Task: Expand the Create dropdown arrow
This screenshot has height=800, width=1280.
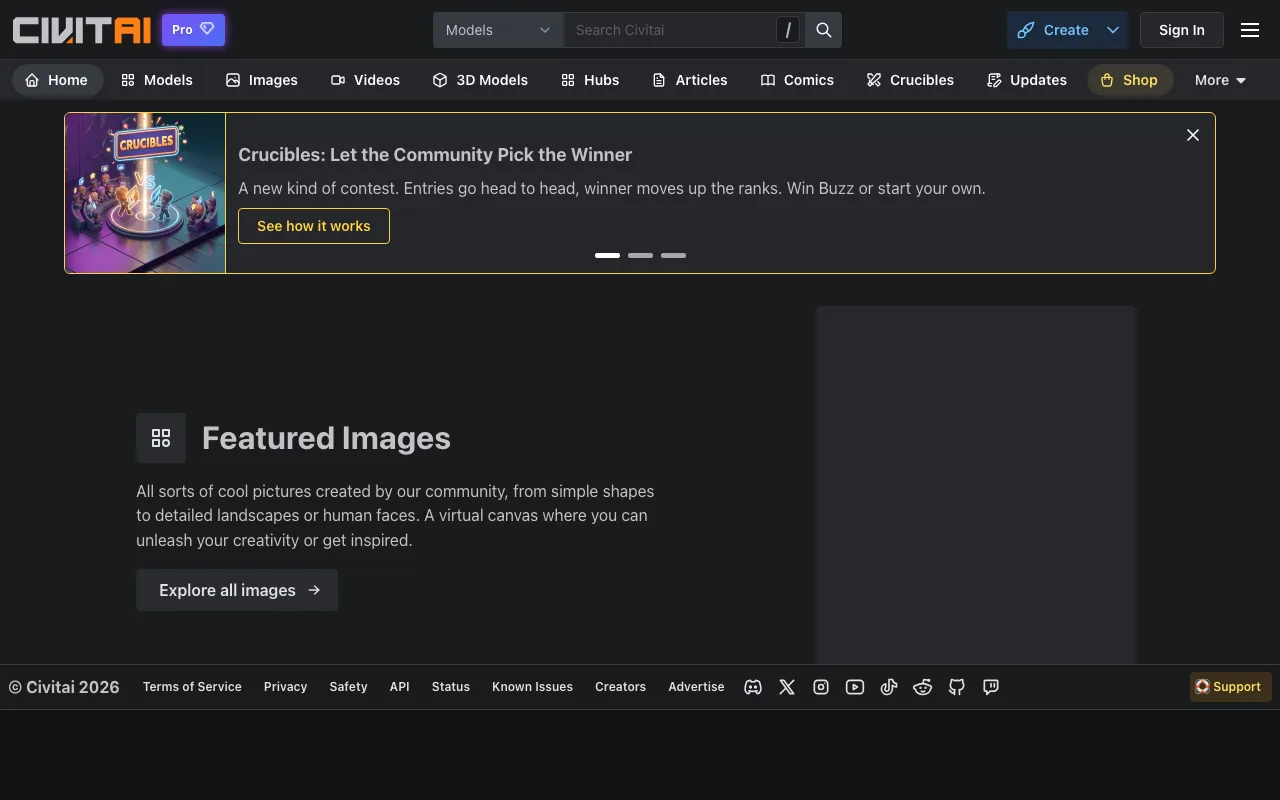Action: tap(1113, 30)
